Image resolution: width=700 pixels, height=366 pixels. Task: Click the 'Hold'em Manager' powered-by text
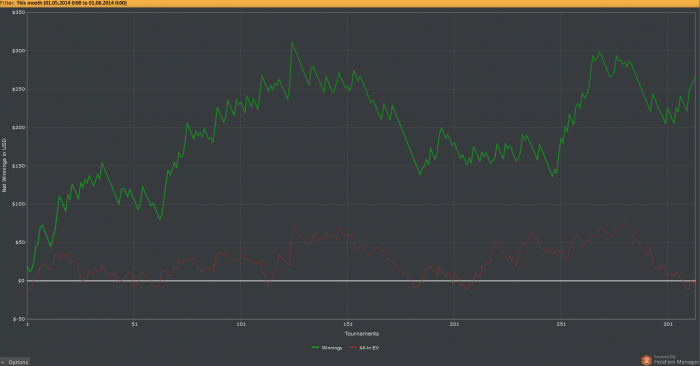click(x=676, y=362)
